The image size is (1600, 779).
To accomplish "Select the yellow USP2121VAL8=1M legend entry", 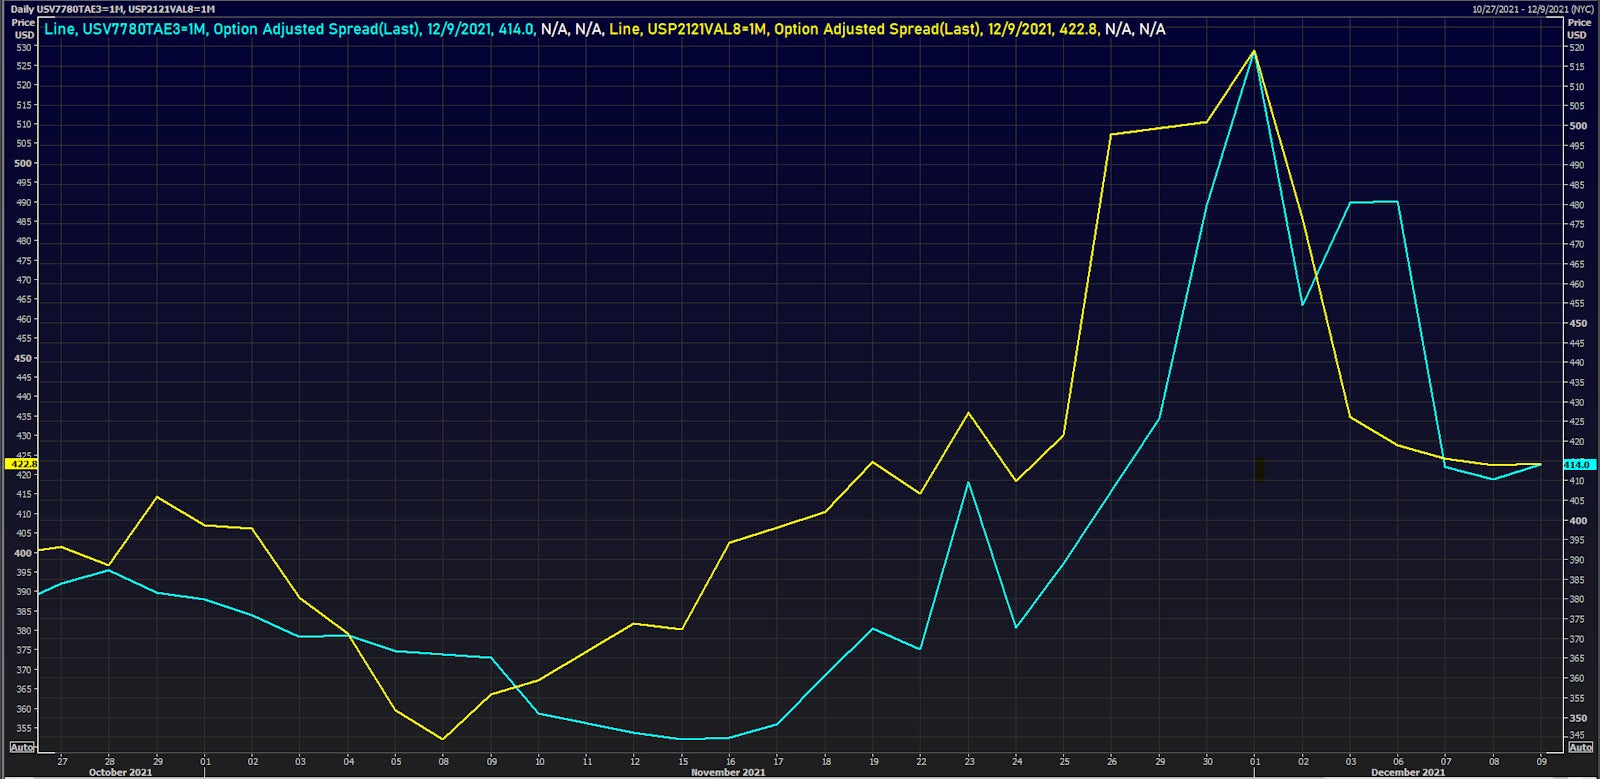I will click(853, 29).
